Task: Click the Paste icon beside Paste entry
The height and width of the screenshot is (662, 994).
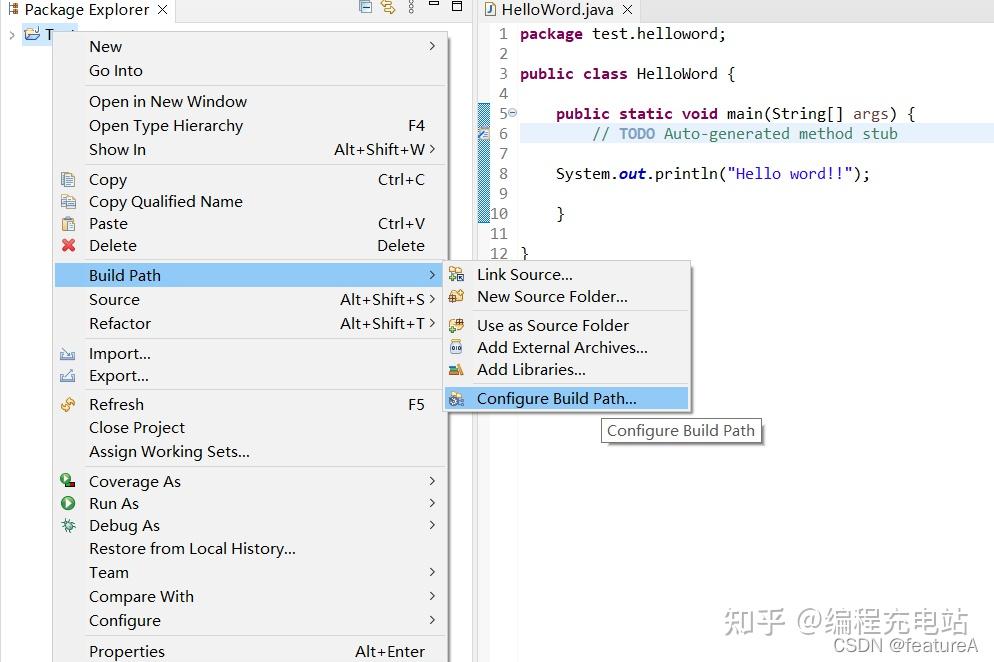Action: coord(69,223)
